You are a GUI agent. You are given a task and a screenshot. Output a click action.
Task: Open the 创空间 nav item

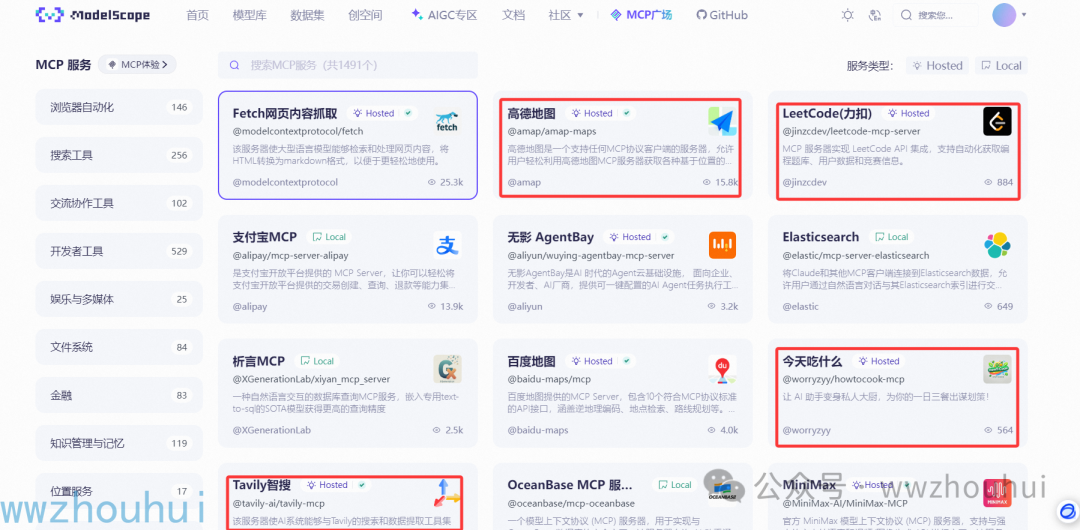(365, 14)
